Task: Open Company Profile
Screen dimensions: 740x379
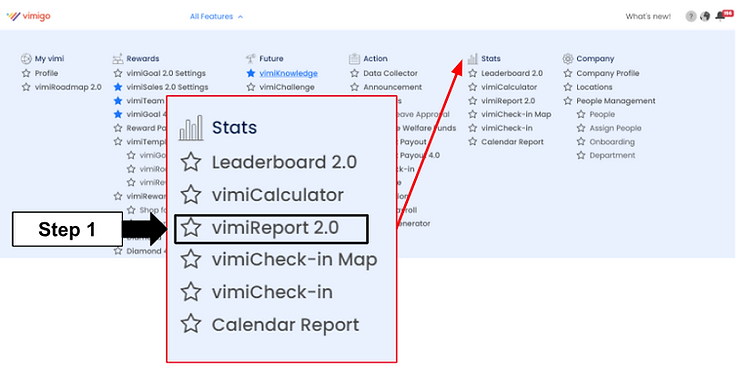Action: (x=608, y=73)
